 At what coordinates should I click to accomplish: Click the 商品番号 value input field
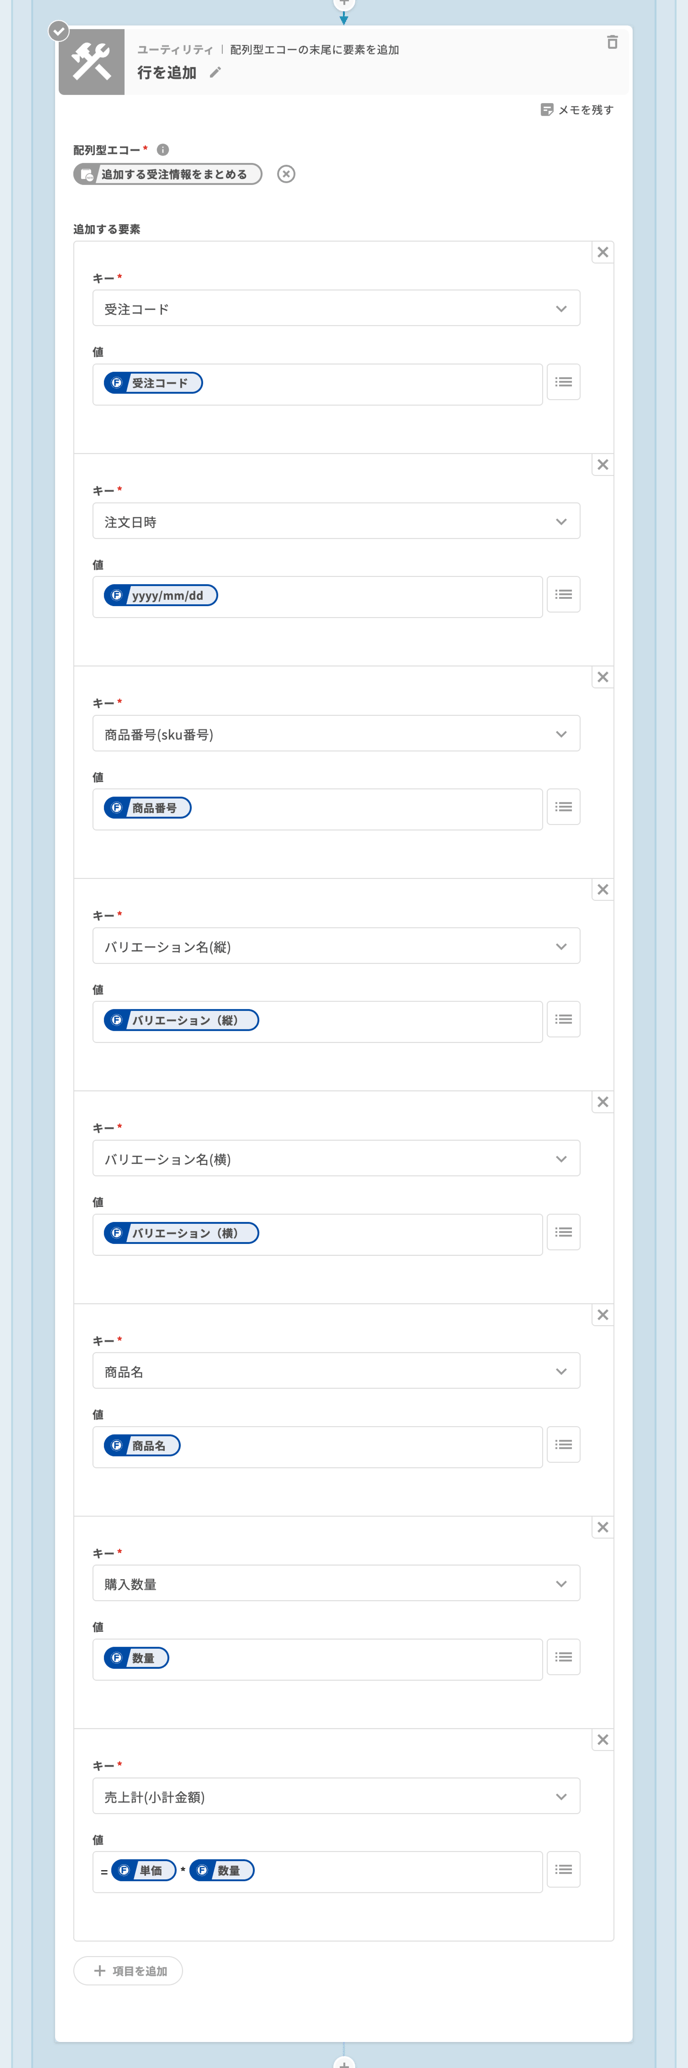click(360, 808)
